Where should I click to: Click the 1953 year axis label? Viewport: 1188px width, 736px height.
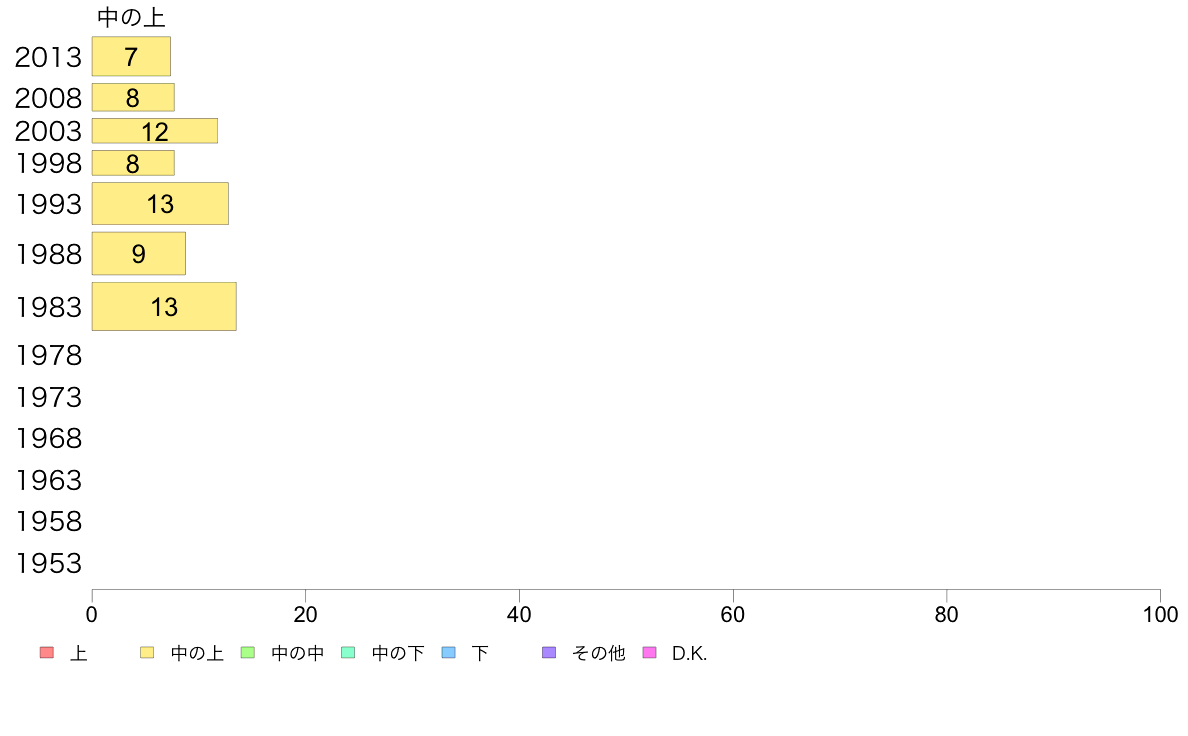pyautogui.click(x=48, y=563)
